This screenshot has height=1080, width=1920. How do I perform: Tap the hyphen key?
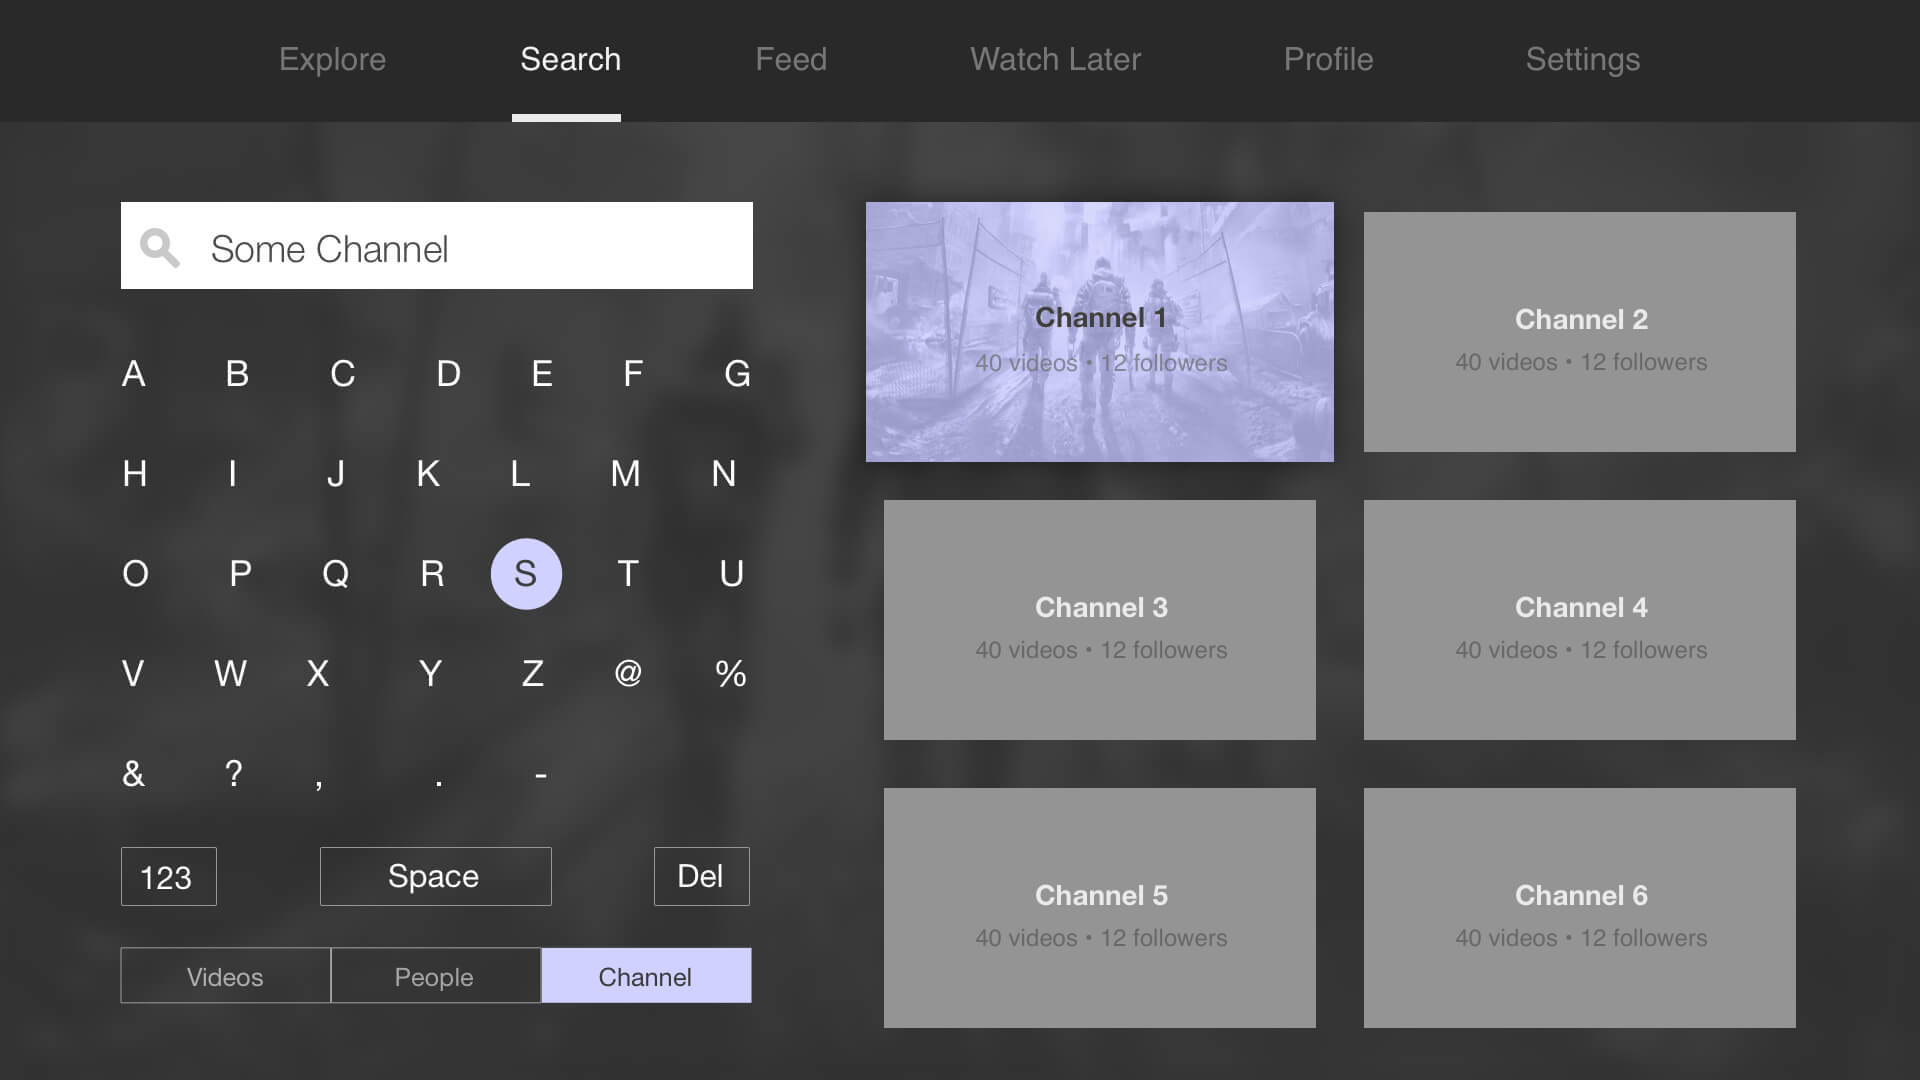coord(541,775)
